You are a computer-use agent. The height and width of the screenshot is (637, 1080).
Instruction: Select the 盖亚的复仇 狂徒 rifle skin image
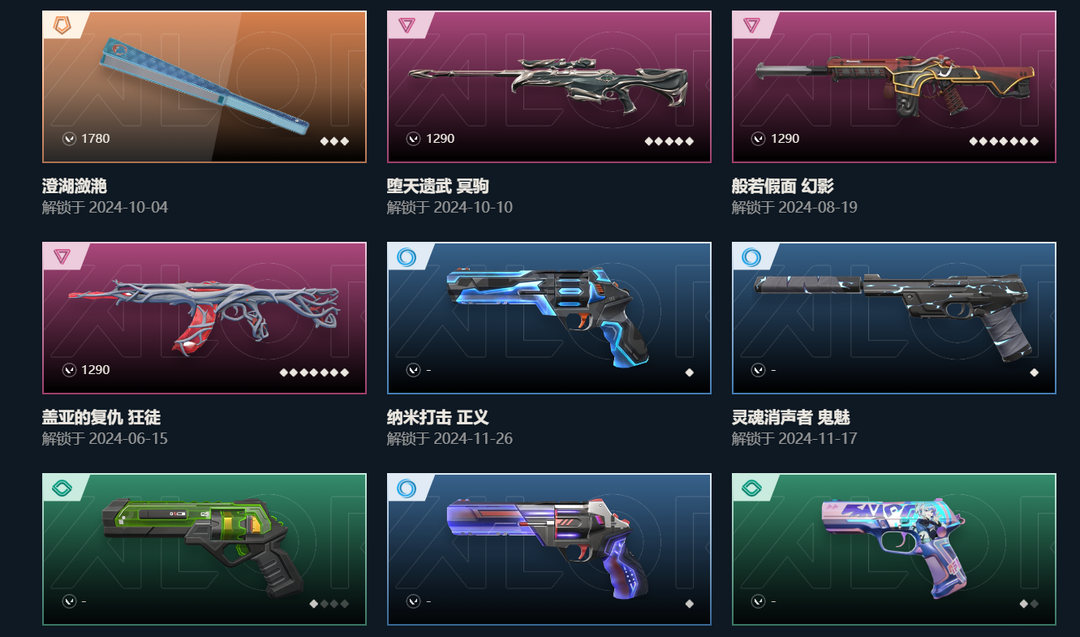coord(204,318)
